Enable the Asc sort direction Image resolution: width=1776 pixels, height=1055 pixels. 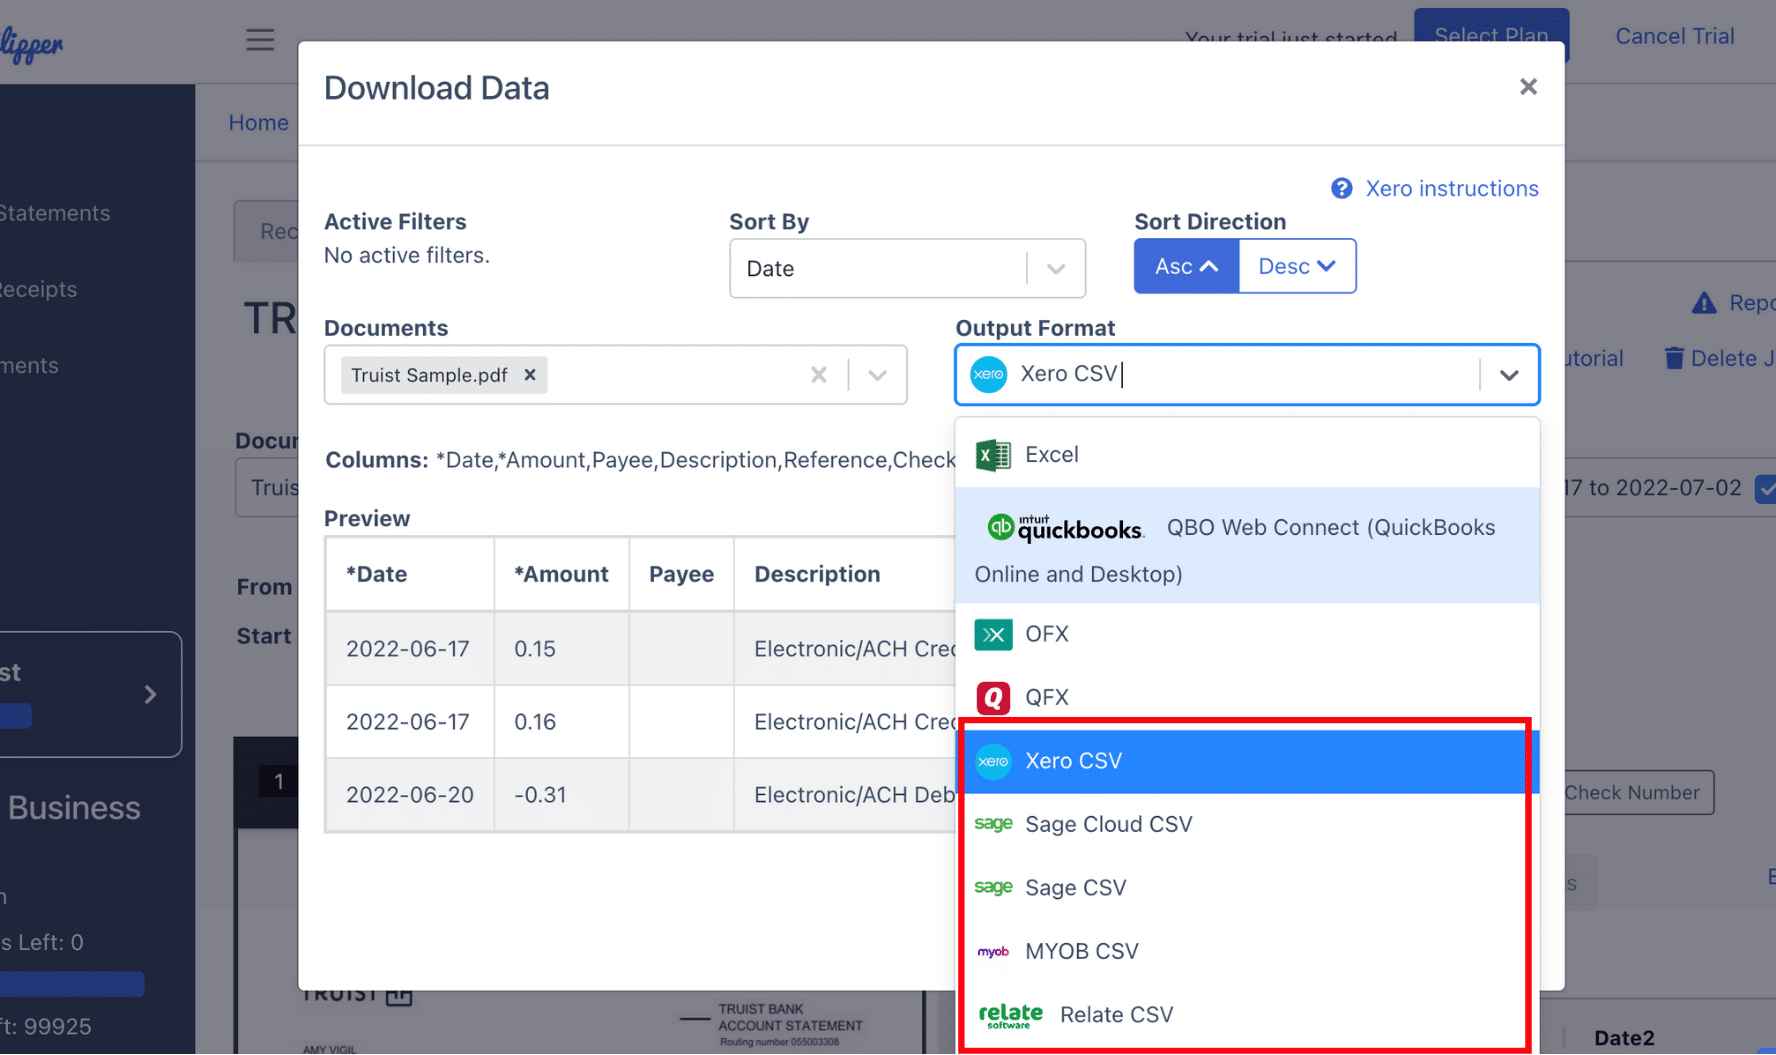tap(1185, 266)
